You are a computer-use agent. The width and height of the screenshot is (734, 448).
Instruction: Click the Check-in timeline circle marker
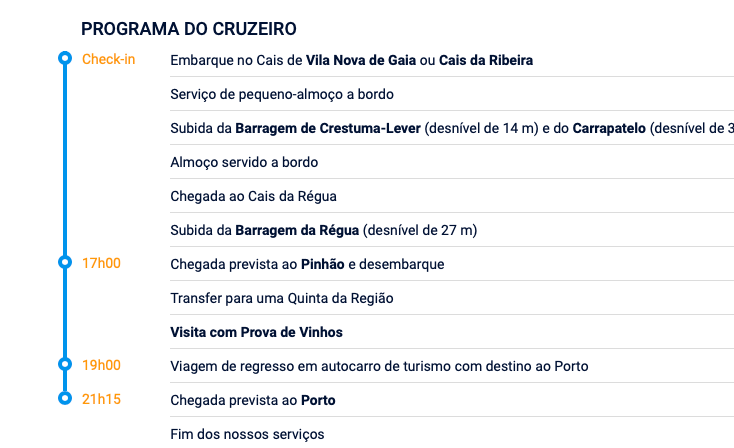pos(65,59)
